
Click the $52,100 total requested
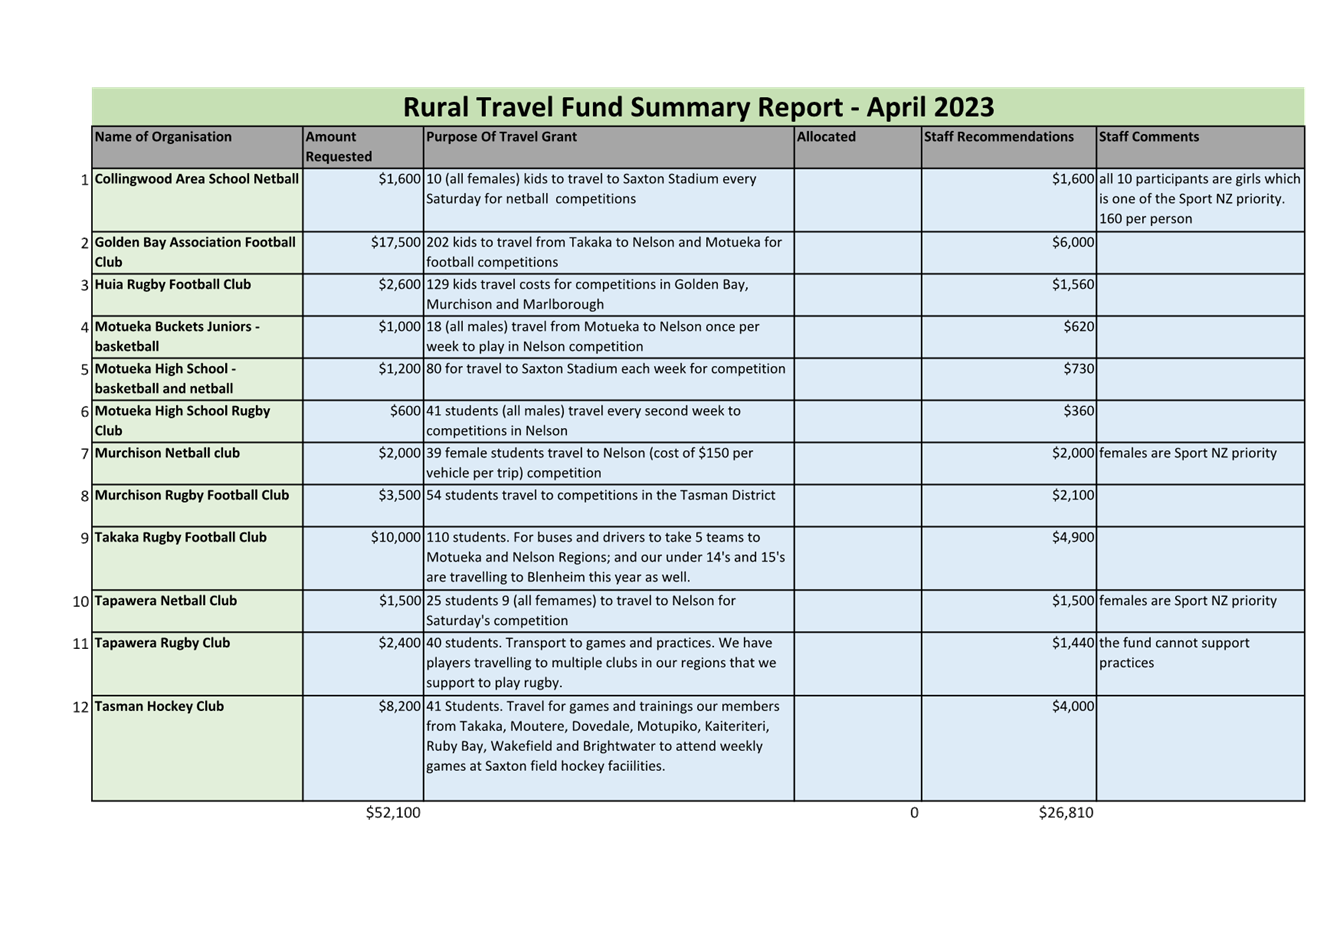click(x=393, y=813)
